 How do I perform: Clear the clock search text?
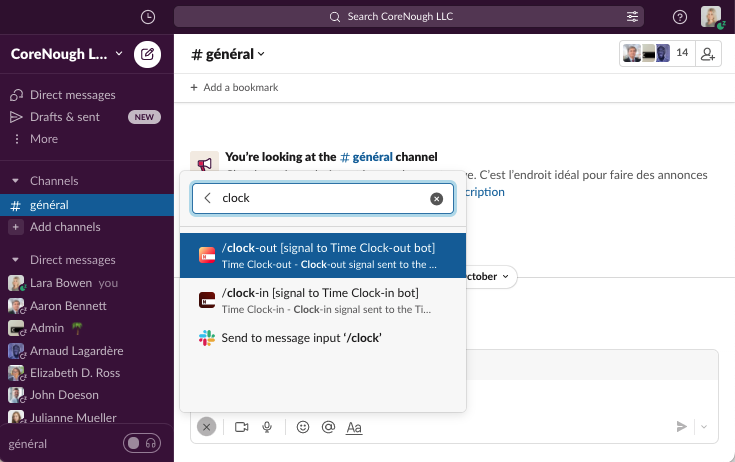[436, 199]
